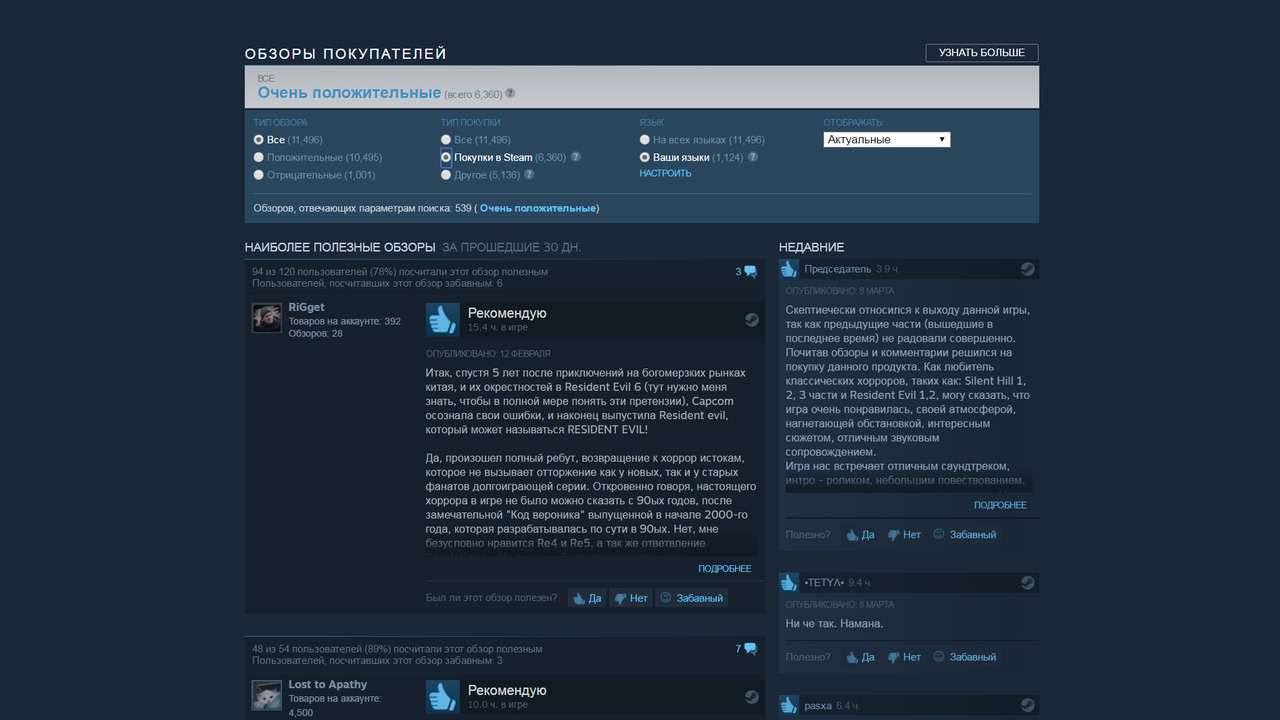Select 'На всех языках' language option
Screen dimensions: 1280x720
click(x=645, y=140)
